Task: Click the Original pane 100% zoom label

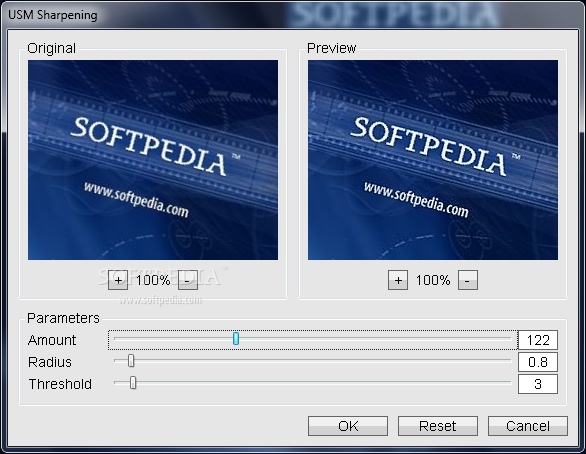Action: pos(153,280)
